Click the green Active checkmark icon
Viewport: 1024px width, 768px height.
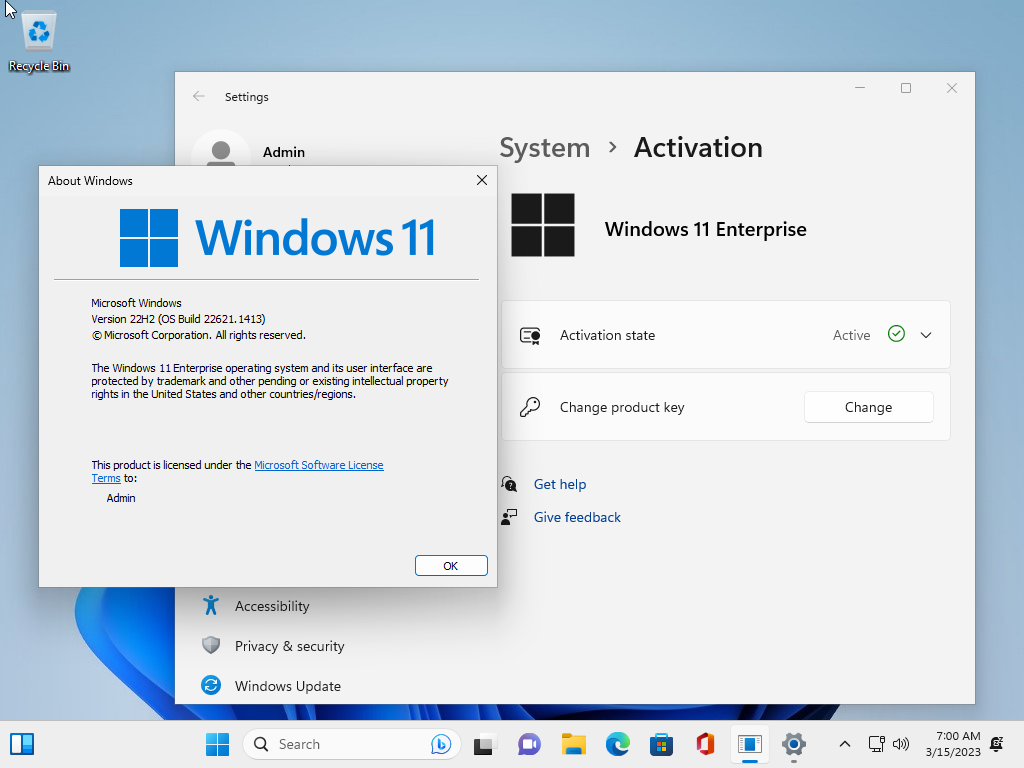[896, 334]
